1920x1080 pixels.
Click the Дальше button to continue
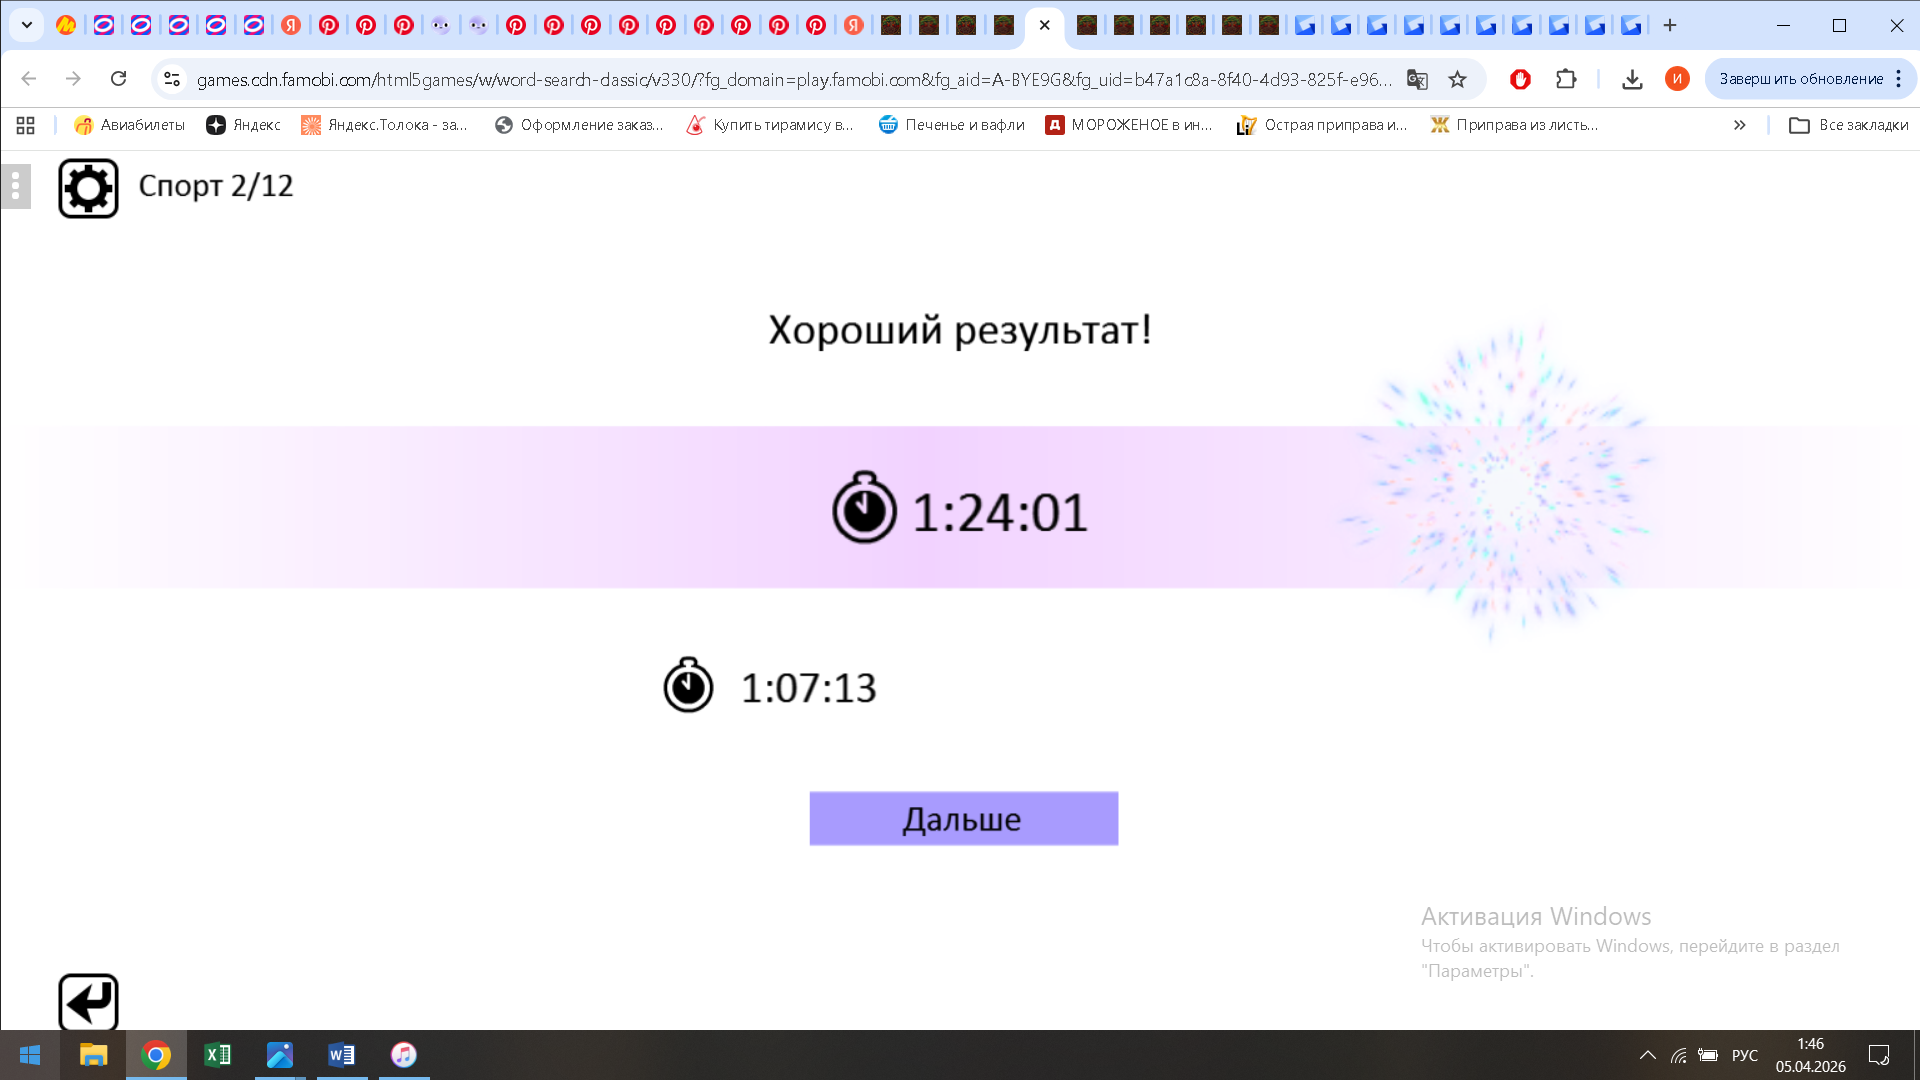coord(963,818)
